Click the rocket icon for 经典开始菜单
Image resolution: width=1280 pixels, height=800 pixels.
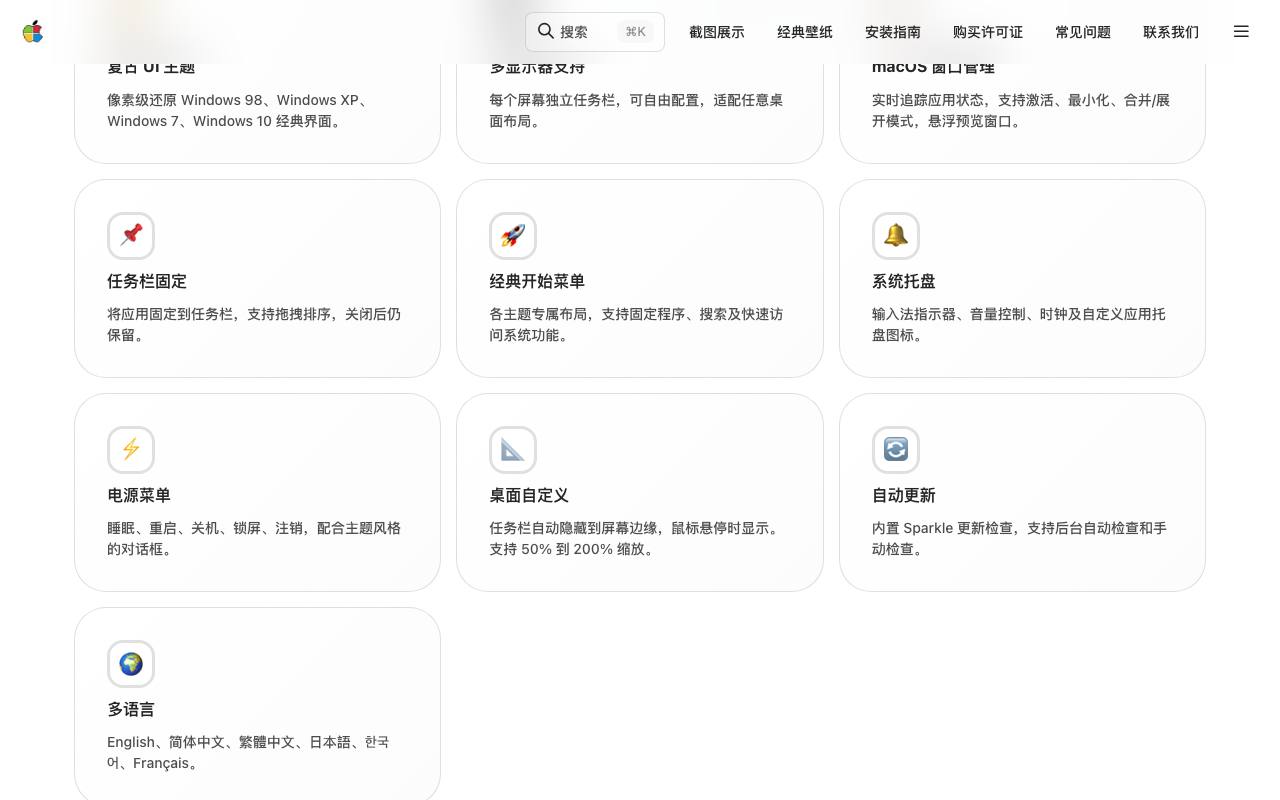(513, 236)
